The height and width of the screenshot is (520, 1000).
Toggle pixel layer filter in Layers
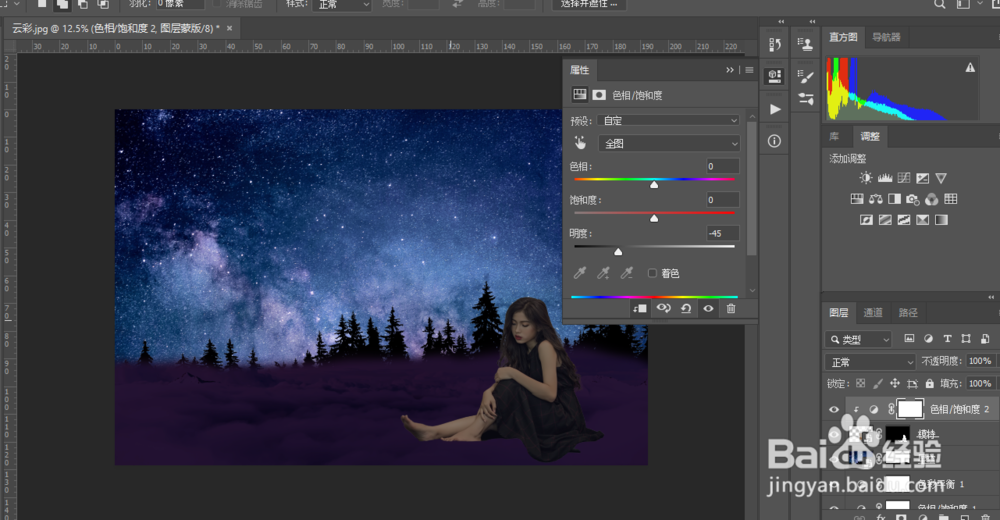point(909,339)
